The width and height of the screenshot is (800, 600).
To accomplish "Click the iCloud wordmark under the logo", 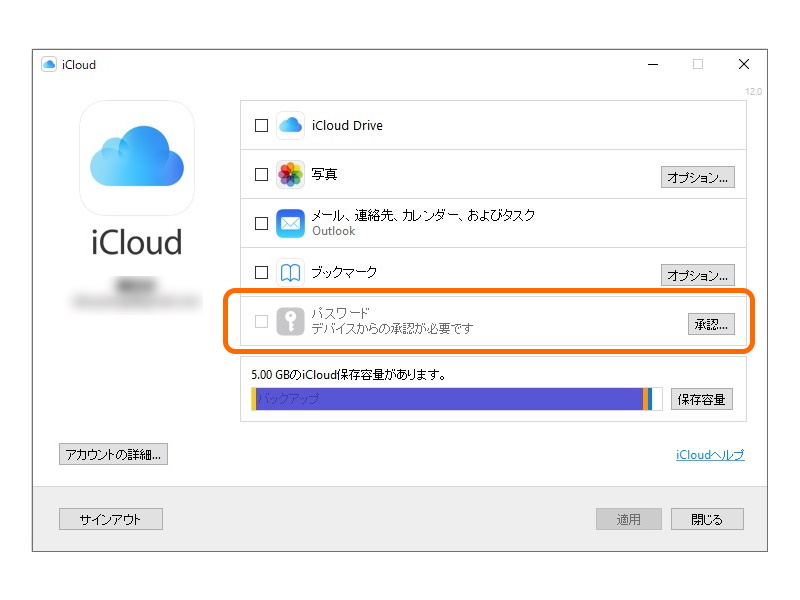I will [x=136, y=242].
